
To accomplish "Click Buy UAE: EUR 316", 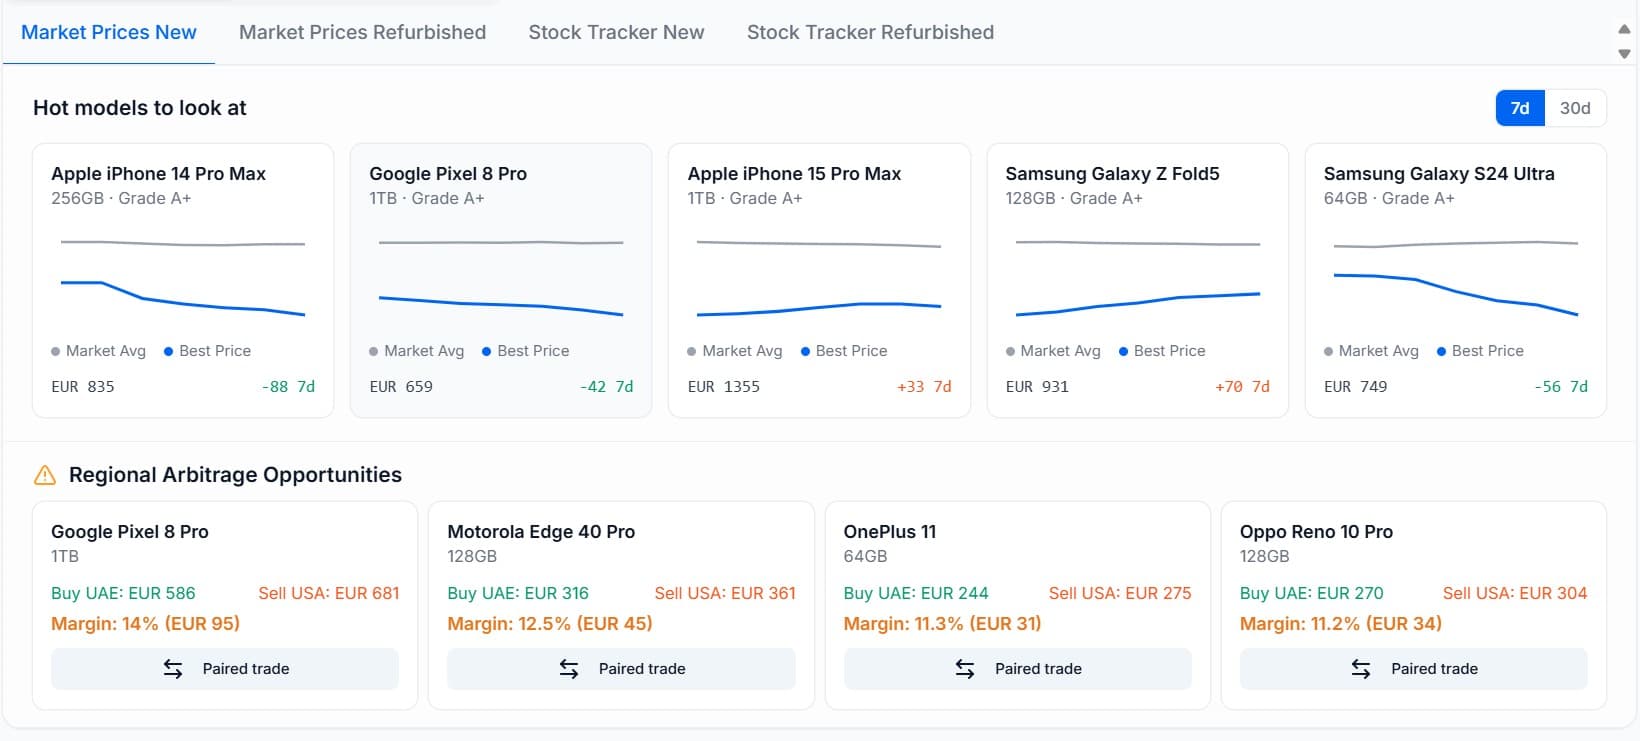I will click(518, 593).
